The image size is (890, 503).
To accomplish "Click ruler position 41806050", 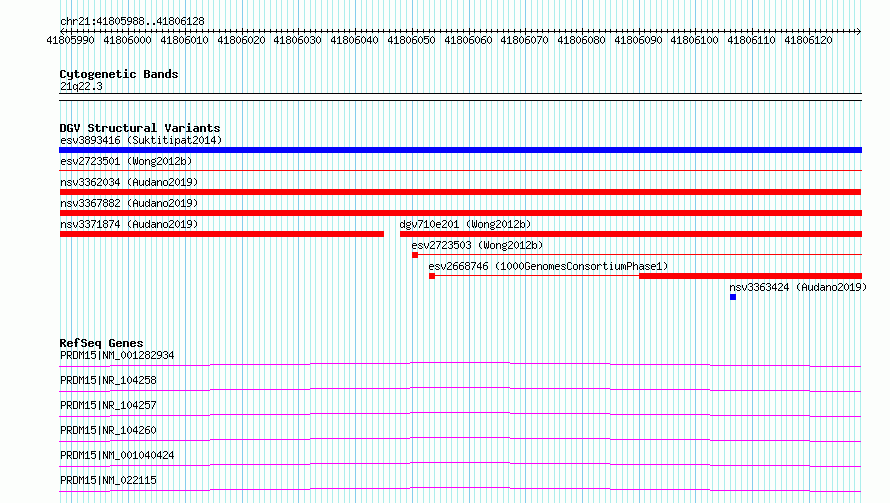I will 411,40.
